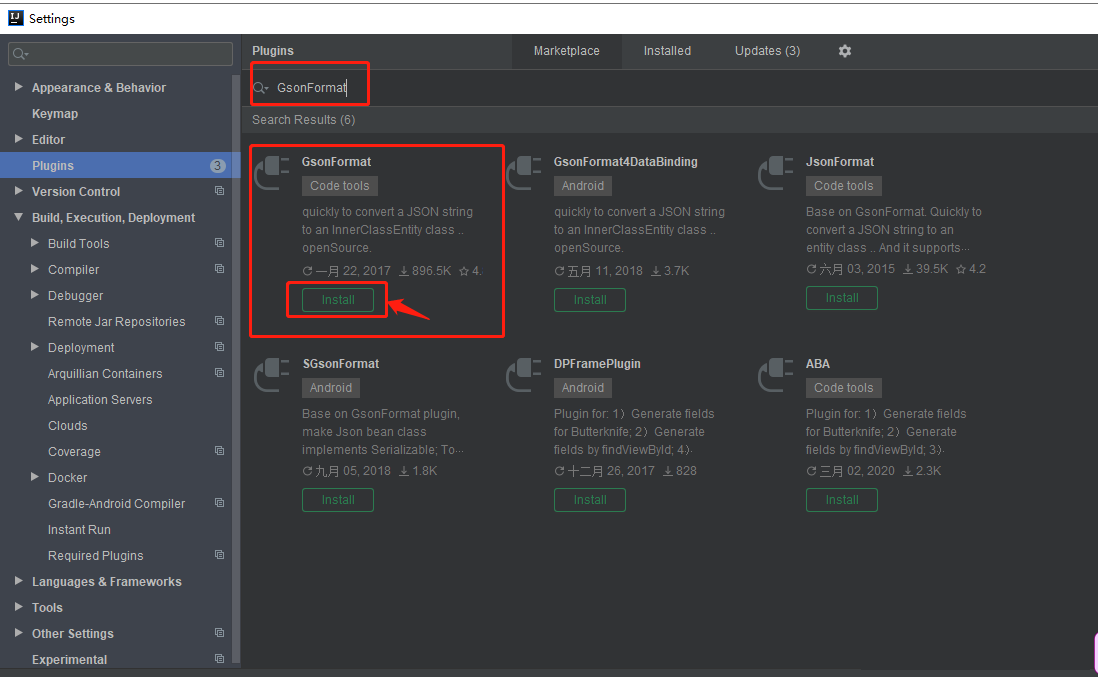
Task: Click the JsonFormat plugin icon
Action: pyautogui.click(x=776, y=174)
